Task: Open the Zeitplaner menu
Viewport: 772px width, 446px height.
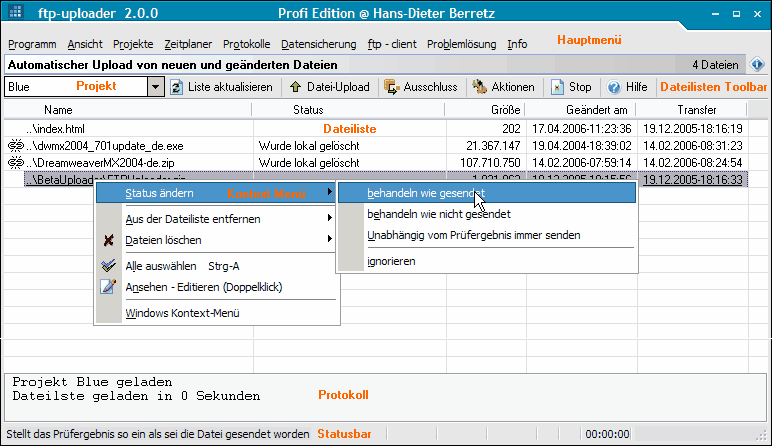Action: pyautogui.click(x=187, y=44)
